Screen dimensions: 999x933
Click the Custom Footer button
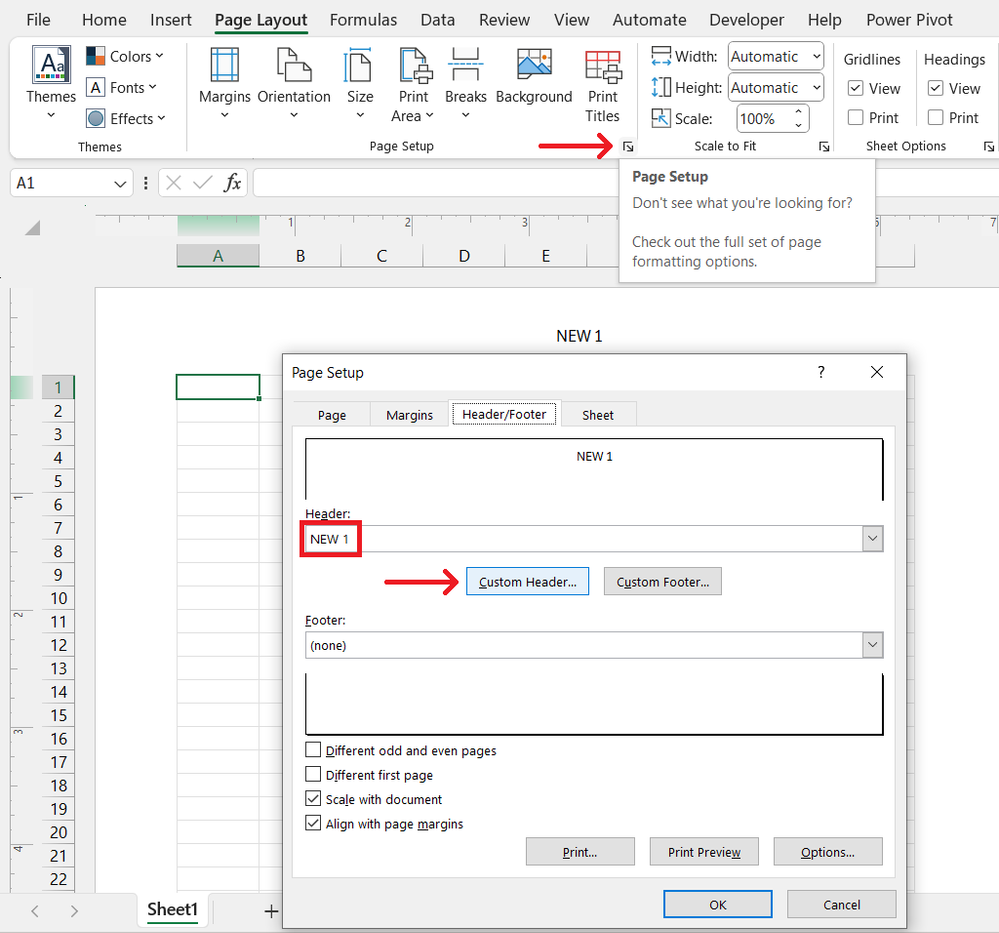(x=663, y=581)
